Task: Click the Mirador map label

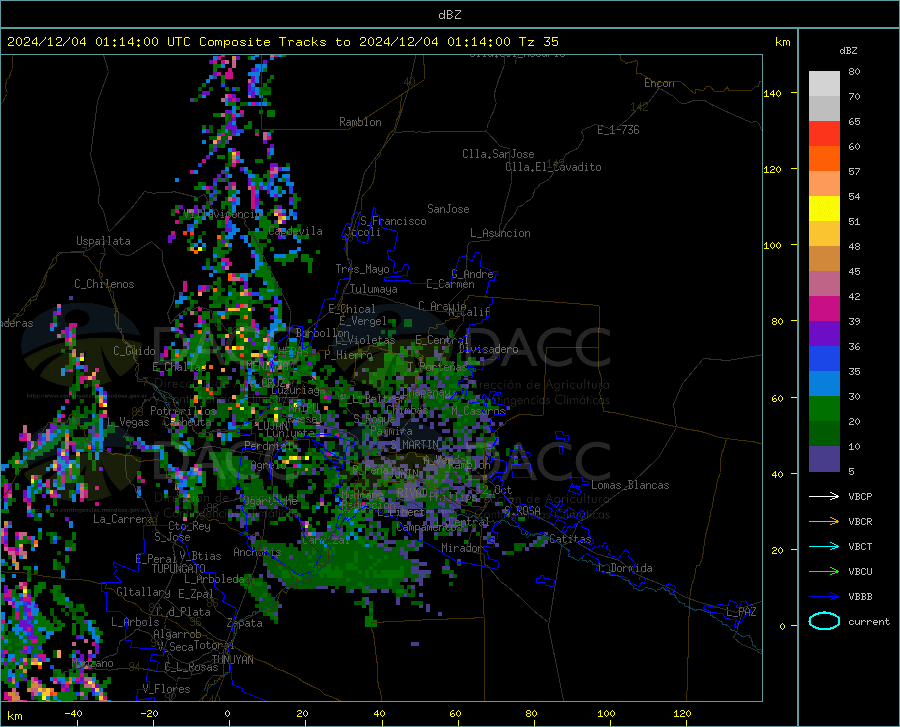Action: pyautogui.click(x=461, y=548)
